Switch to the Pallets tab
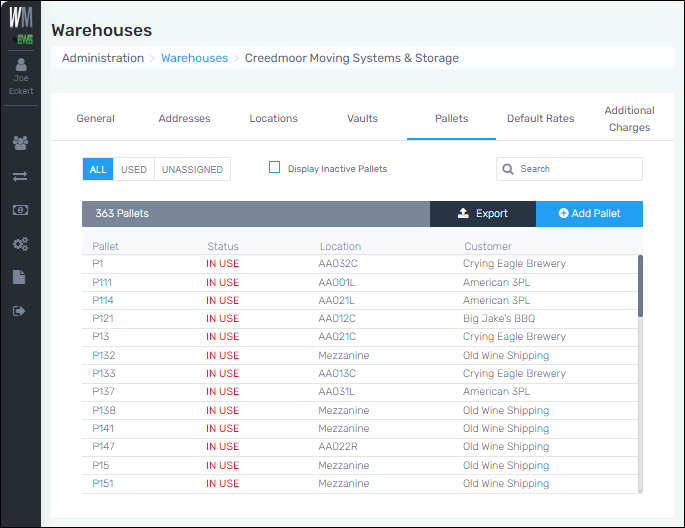The image size is (685, 528). point(451,118)
